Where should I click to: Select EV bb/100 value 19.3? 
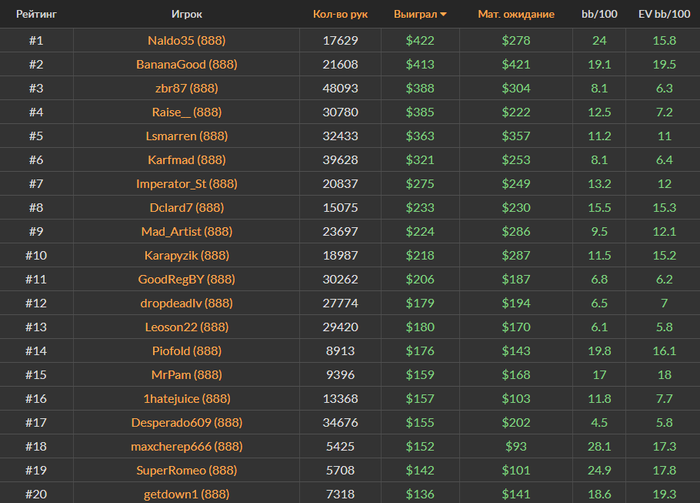664,494
